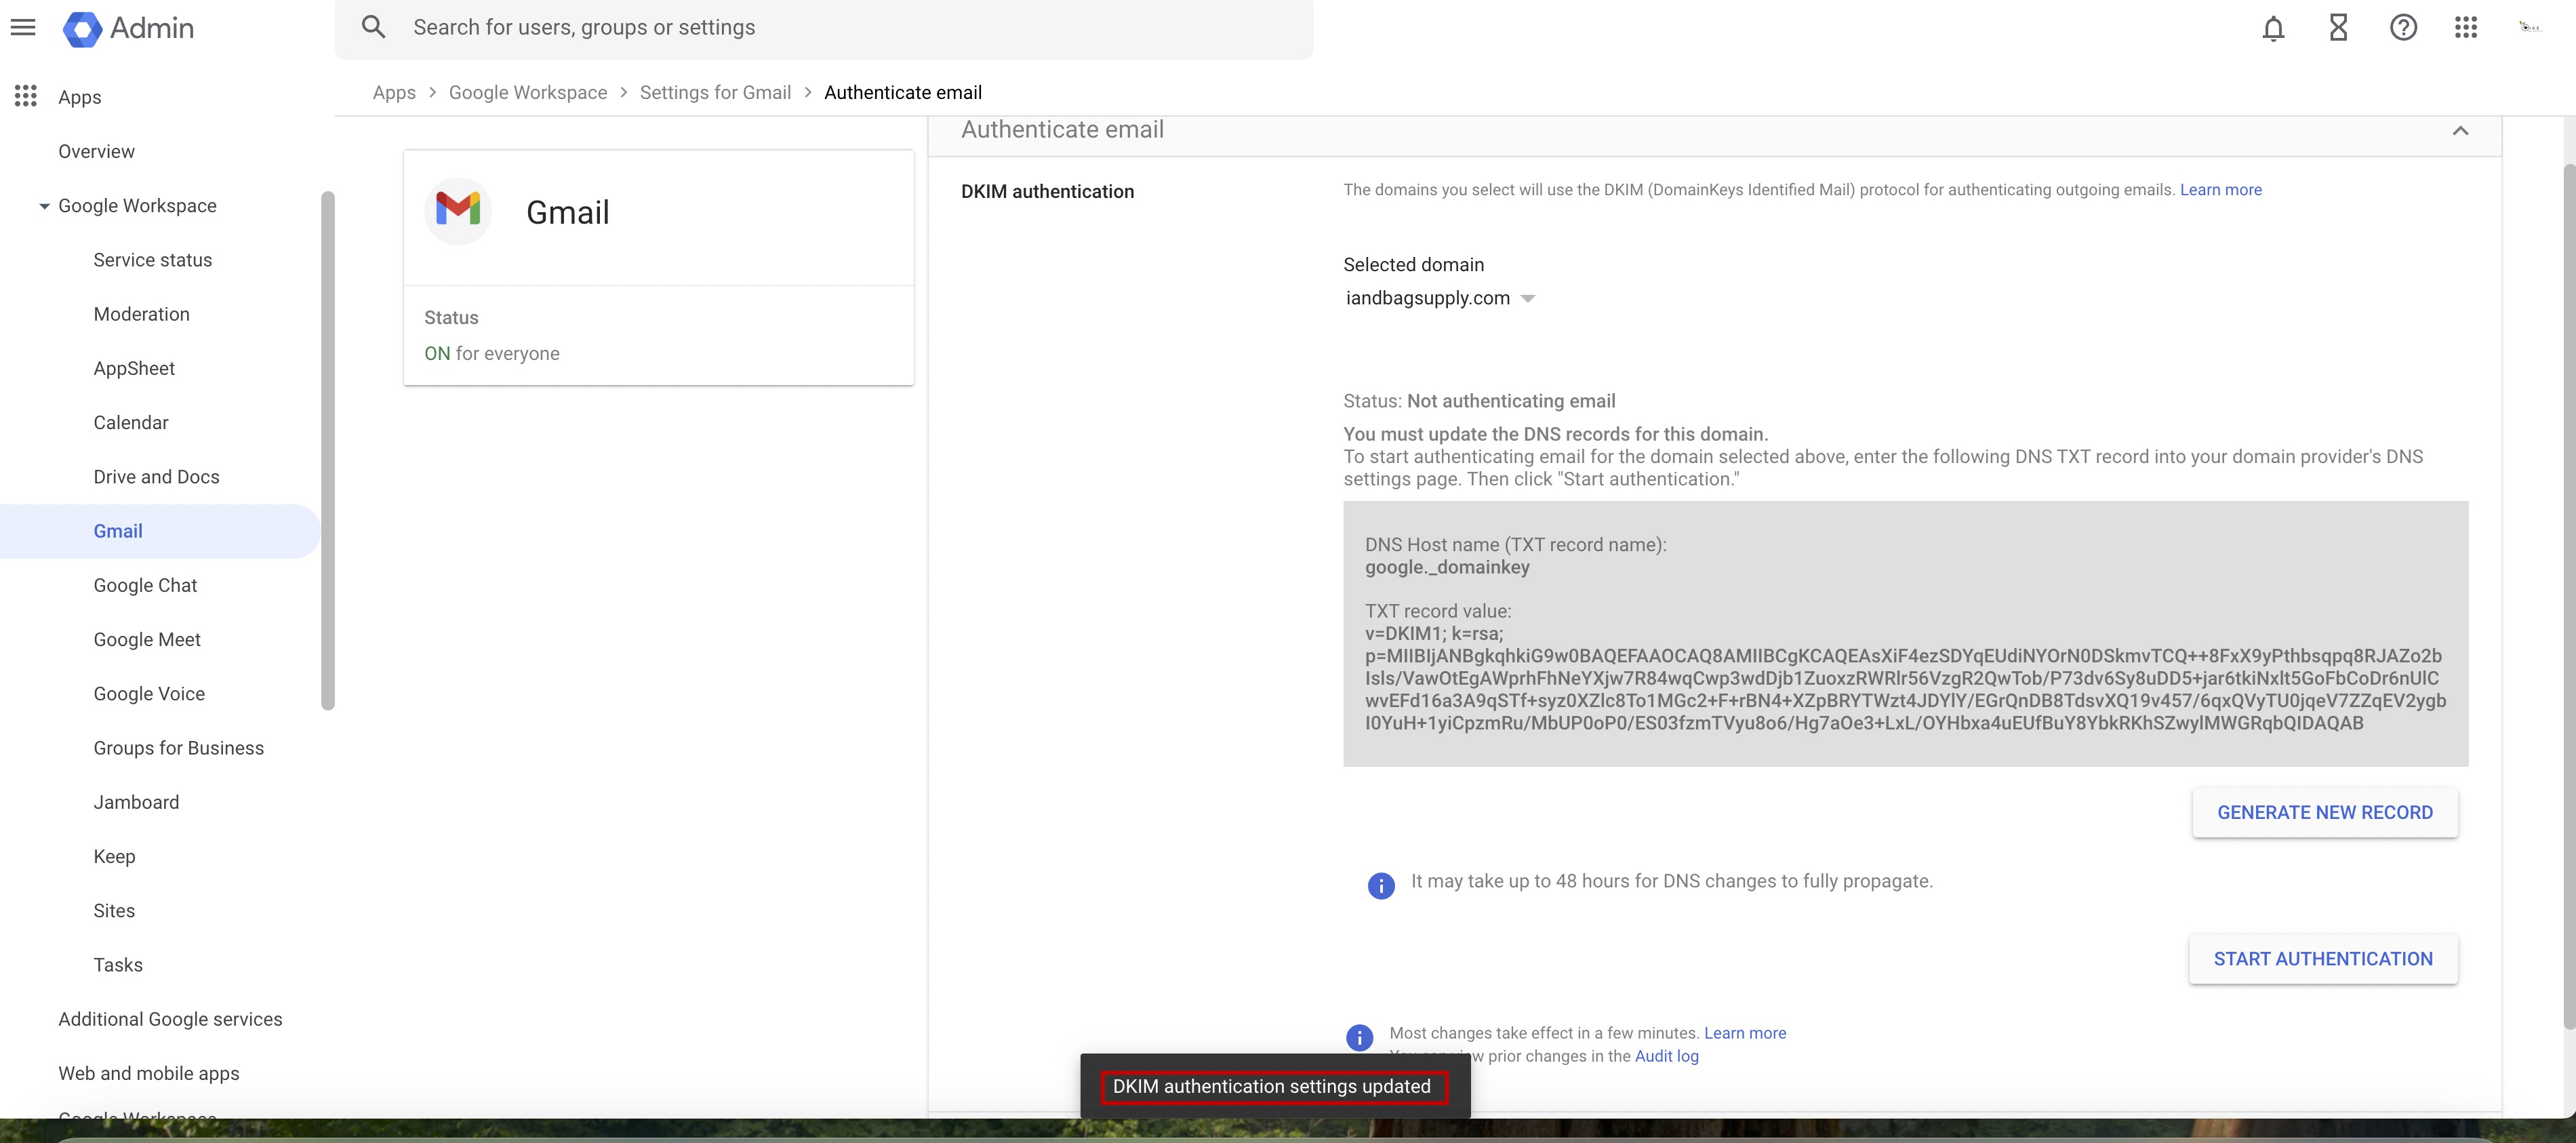The image size is (2576, 1143).
Task: Open the main hamburger menu
Action: tap(23, 27)
